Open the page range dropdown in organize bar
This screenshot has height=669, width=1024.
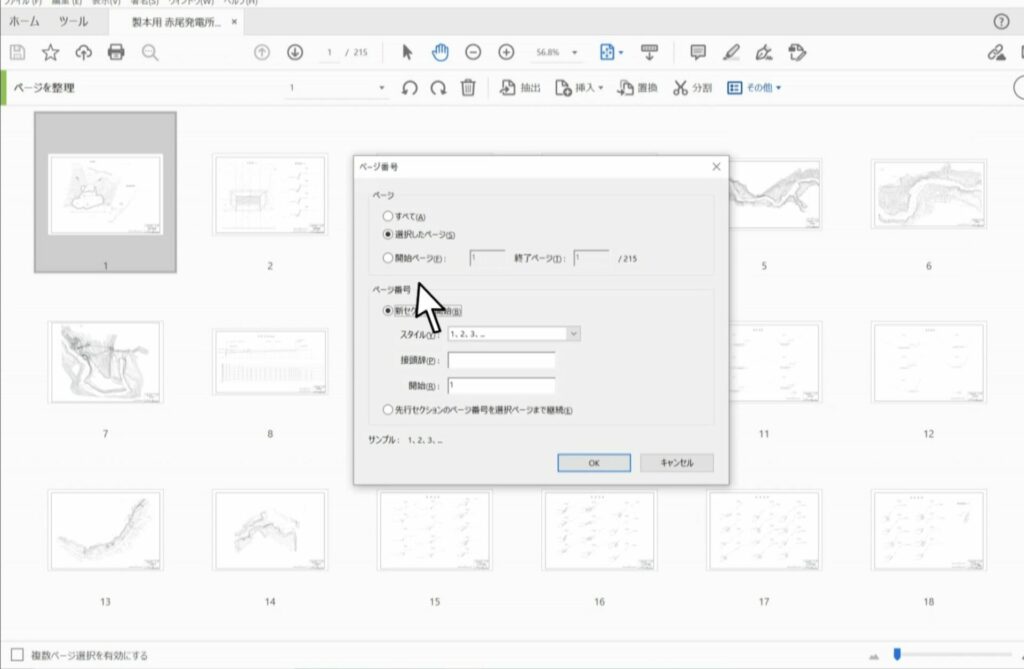coord(381,88)
